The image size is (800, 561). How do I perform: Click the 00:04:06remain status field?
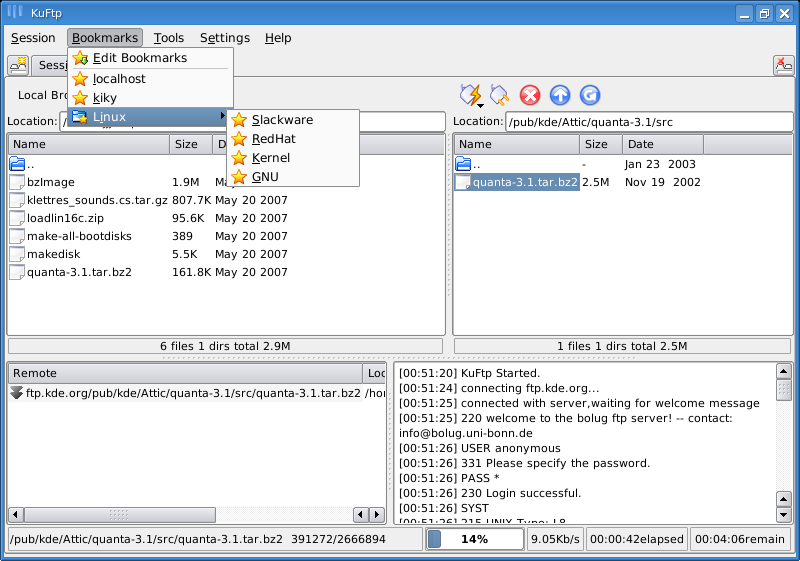point(740,539)
